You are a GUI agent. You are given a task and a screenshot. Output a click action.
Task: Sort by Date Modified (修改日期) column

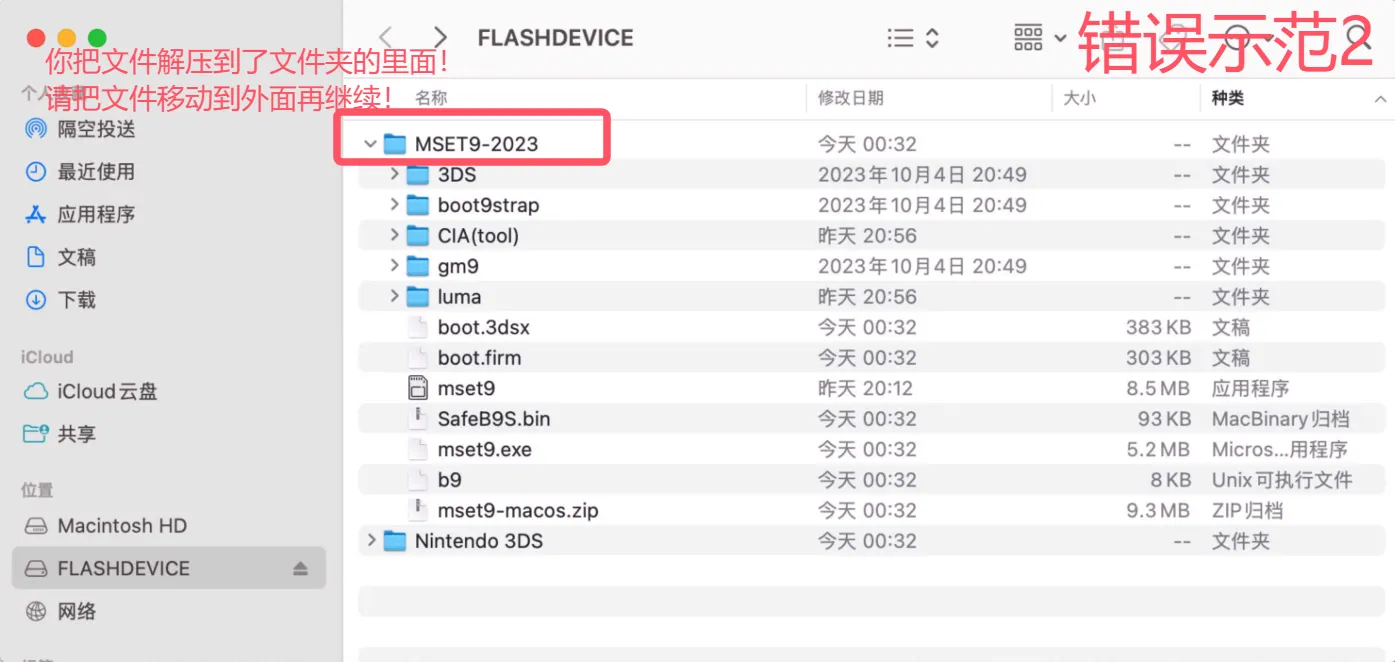(850, 98)
